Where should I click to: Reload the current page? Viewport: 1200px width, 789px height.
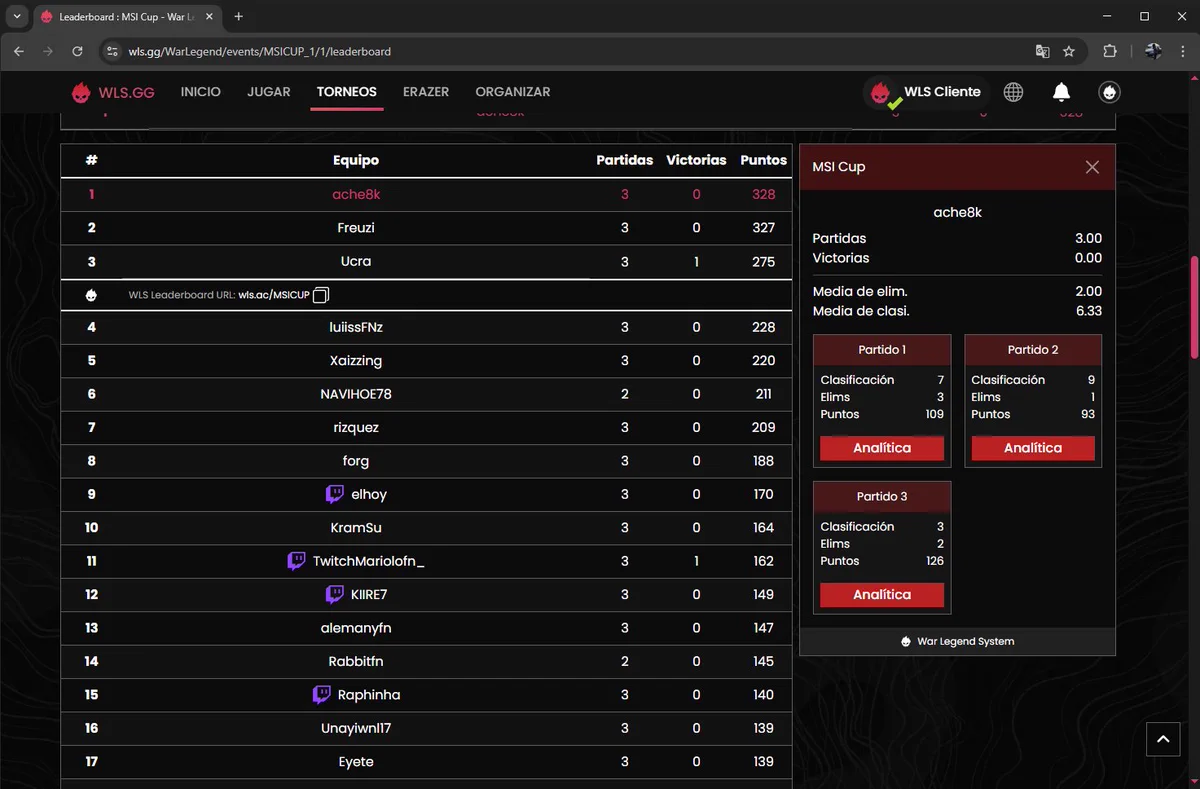(77, 51)
